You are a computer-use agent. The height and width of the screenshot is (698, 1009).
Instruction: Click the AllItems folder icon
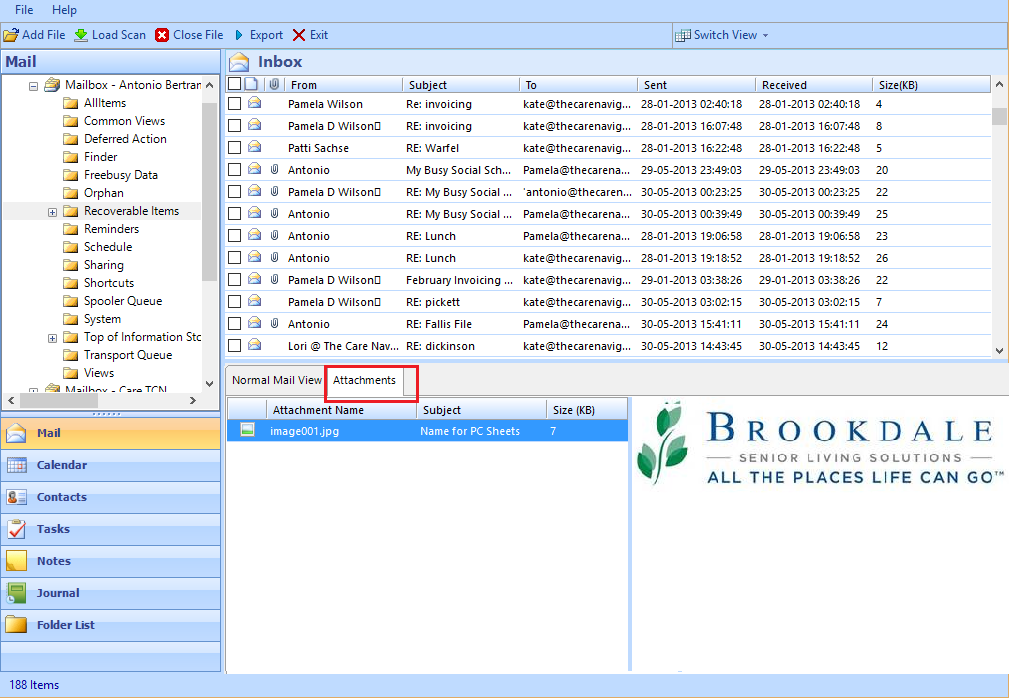tap(71, 103)
